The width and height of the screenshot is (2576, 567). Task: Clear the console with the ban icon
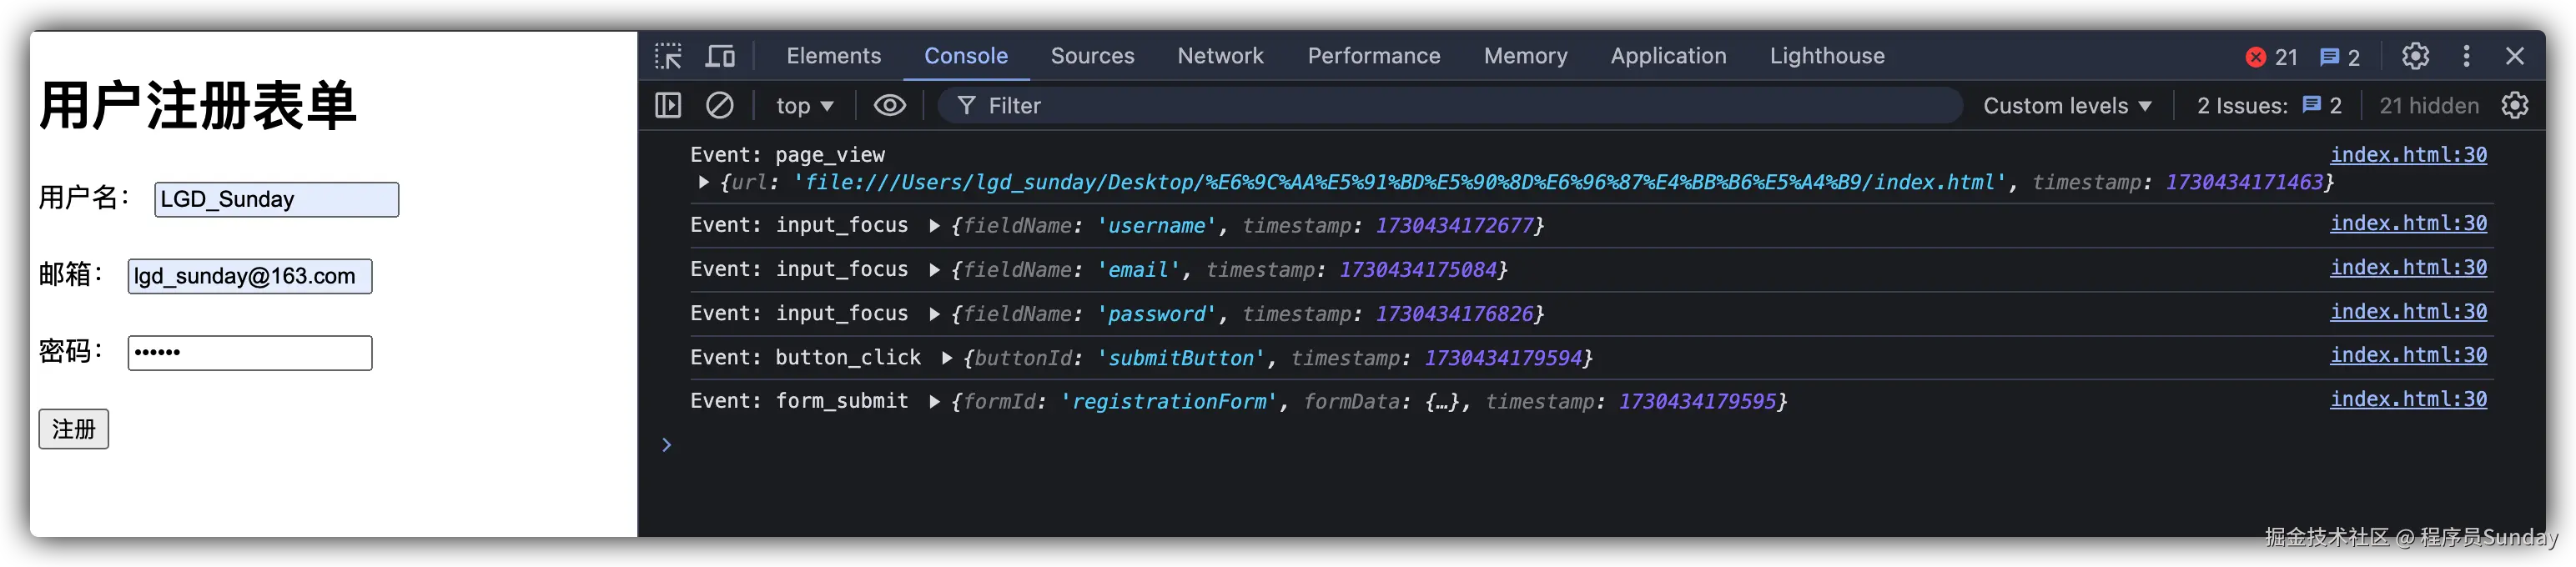click(x=720, y=105)
